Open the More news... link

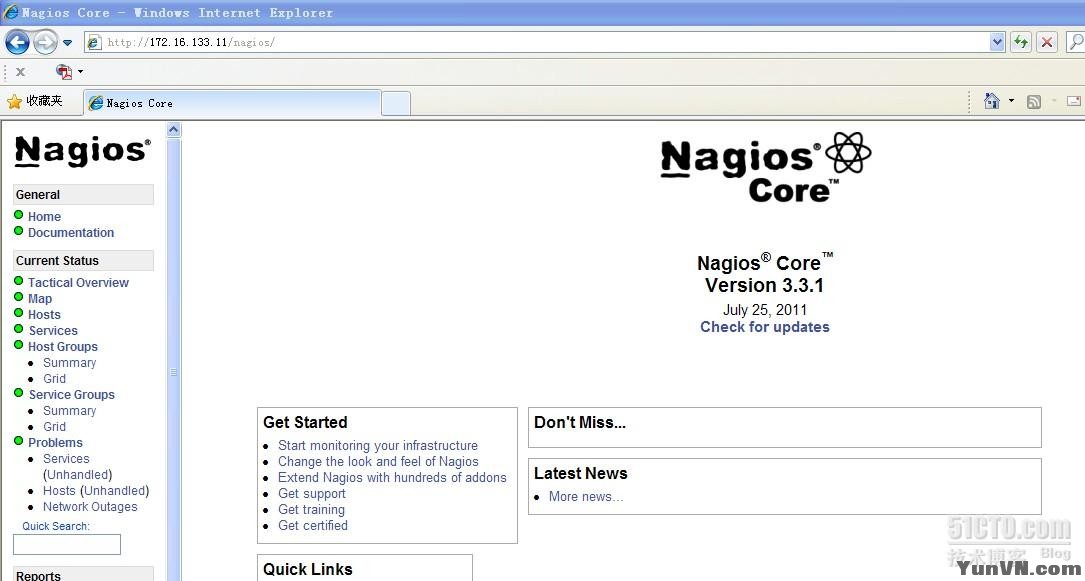coord(586,496)
